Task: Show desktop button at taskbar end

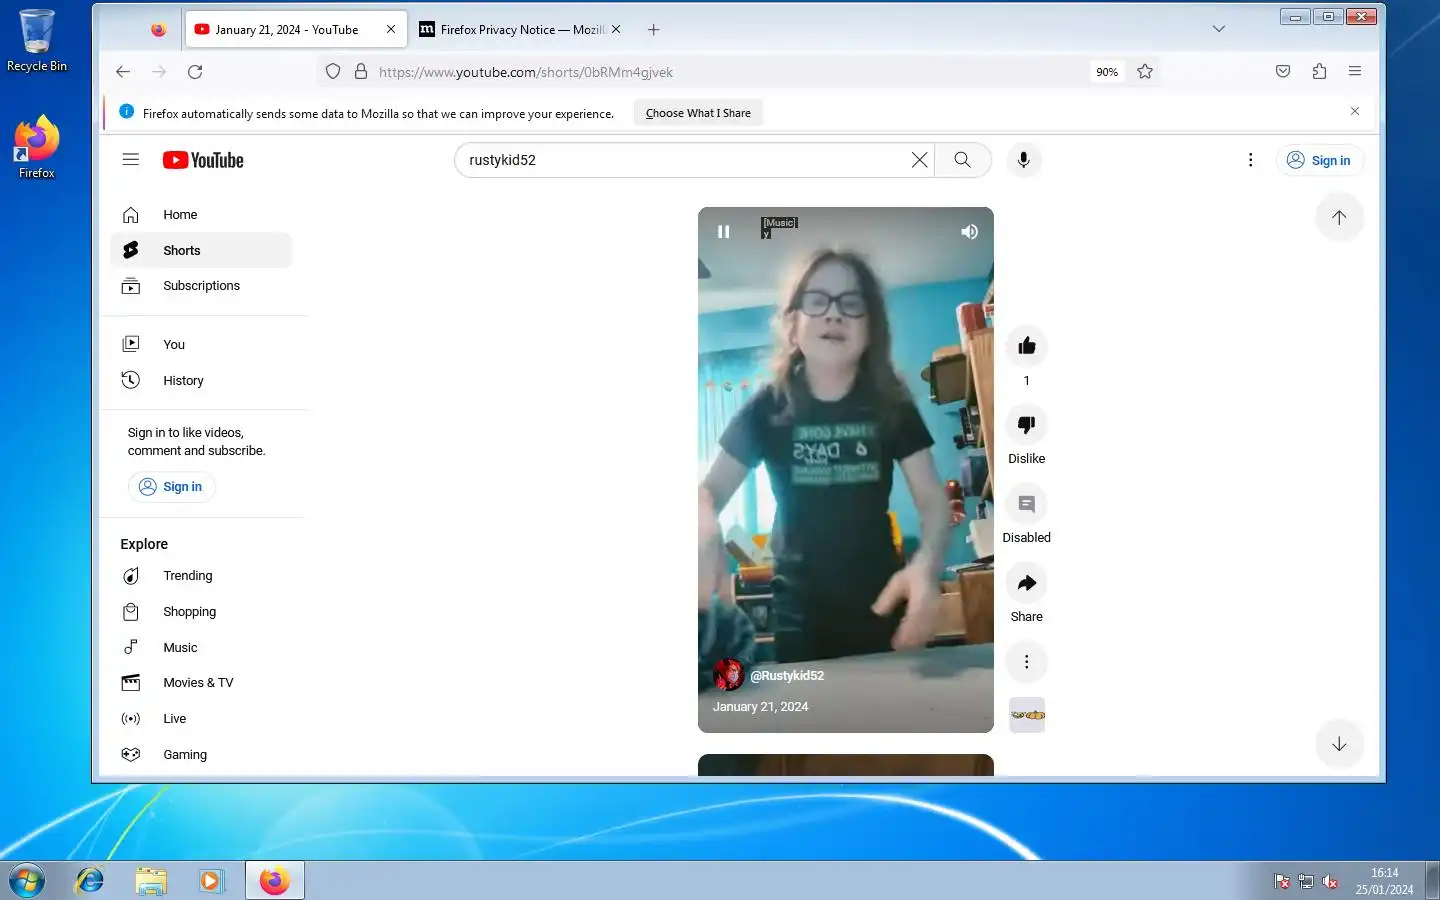Action: click(x=1432, y=881)
